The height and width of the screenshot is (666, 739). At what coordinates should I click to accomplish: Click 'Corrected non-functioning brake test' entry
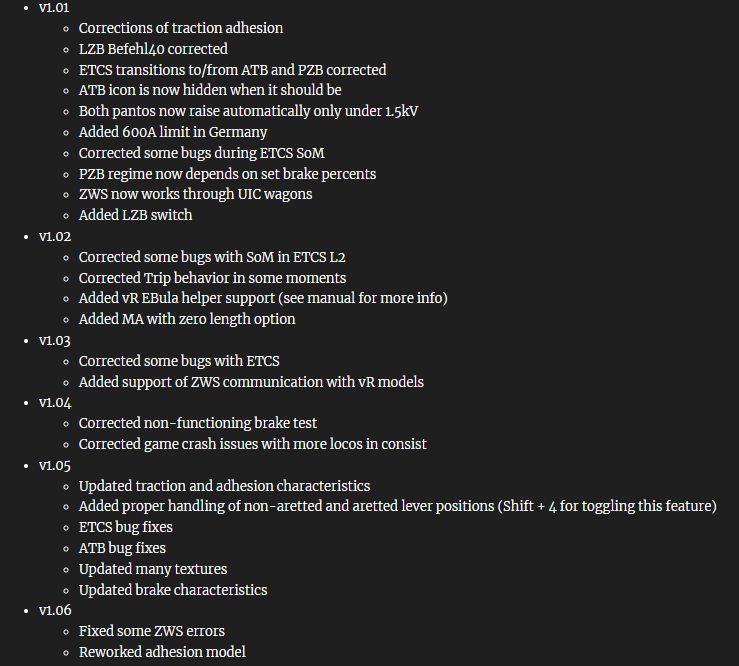tap(198, 423)
